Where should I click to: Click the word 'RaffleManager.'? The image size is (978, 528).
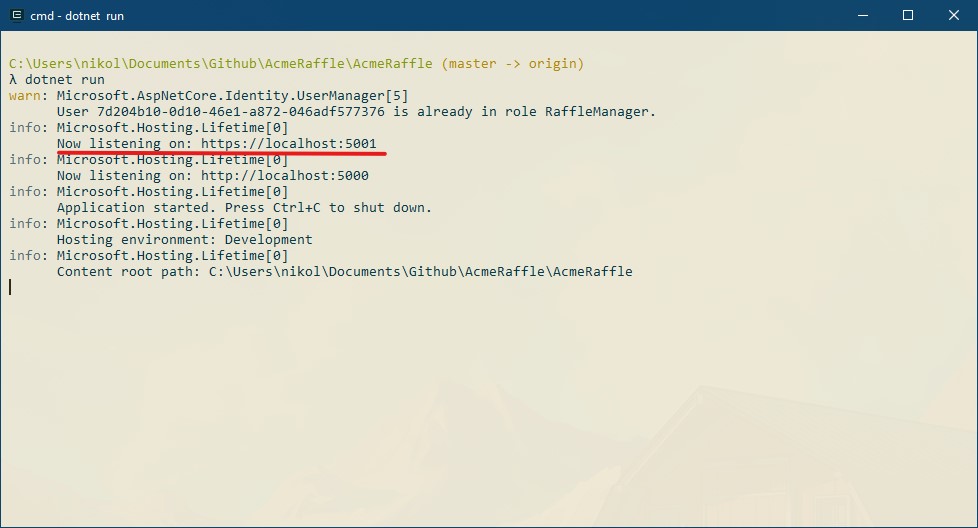[601, 112]
